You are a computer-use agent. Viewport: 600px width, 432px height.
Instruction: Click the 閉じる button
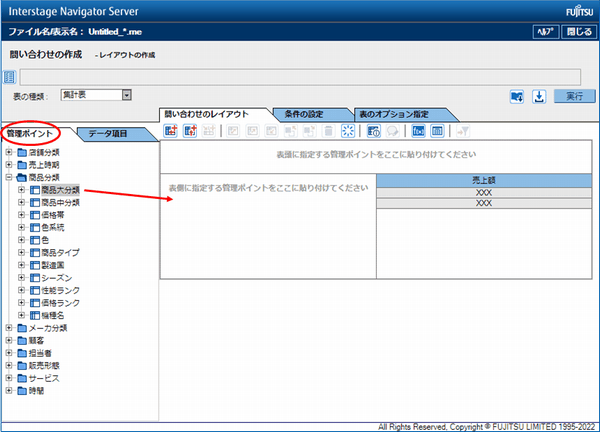[579, 32]
